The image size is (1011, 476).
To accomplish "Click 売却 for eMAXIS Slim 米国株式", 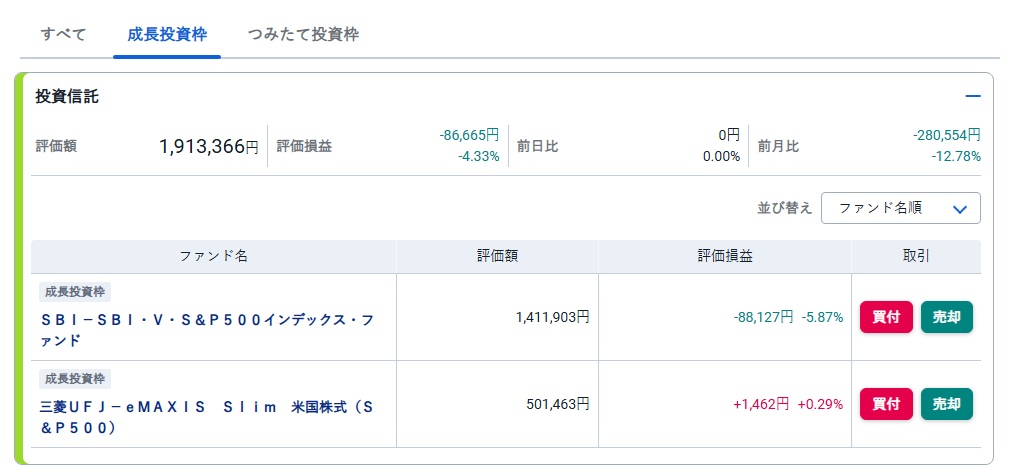I will (x=947, y=404).
